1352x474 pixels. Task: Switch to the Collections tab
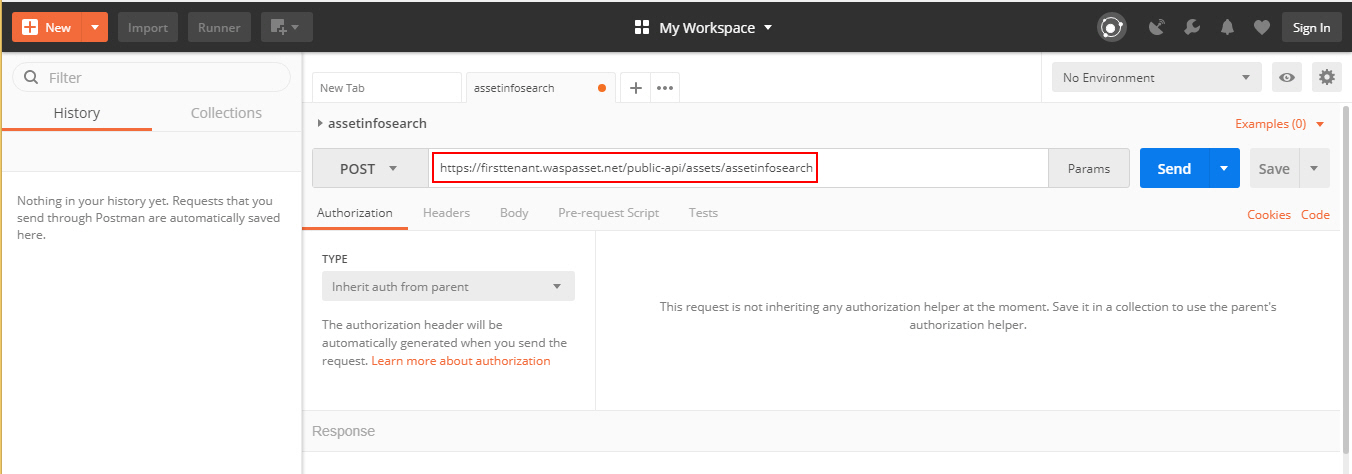pos(226,113)
